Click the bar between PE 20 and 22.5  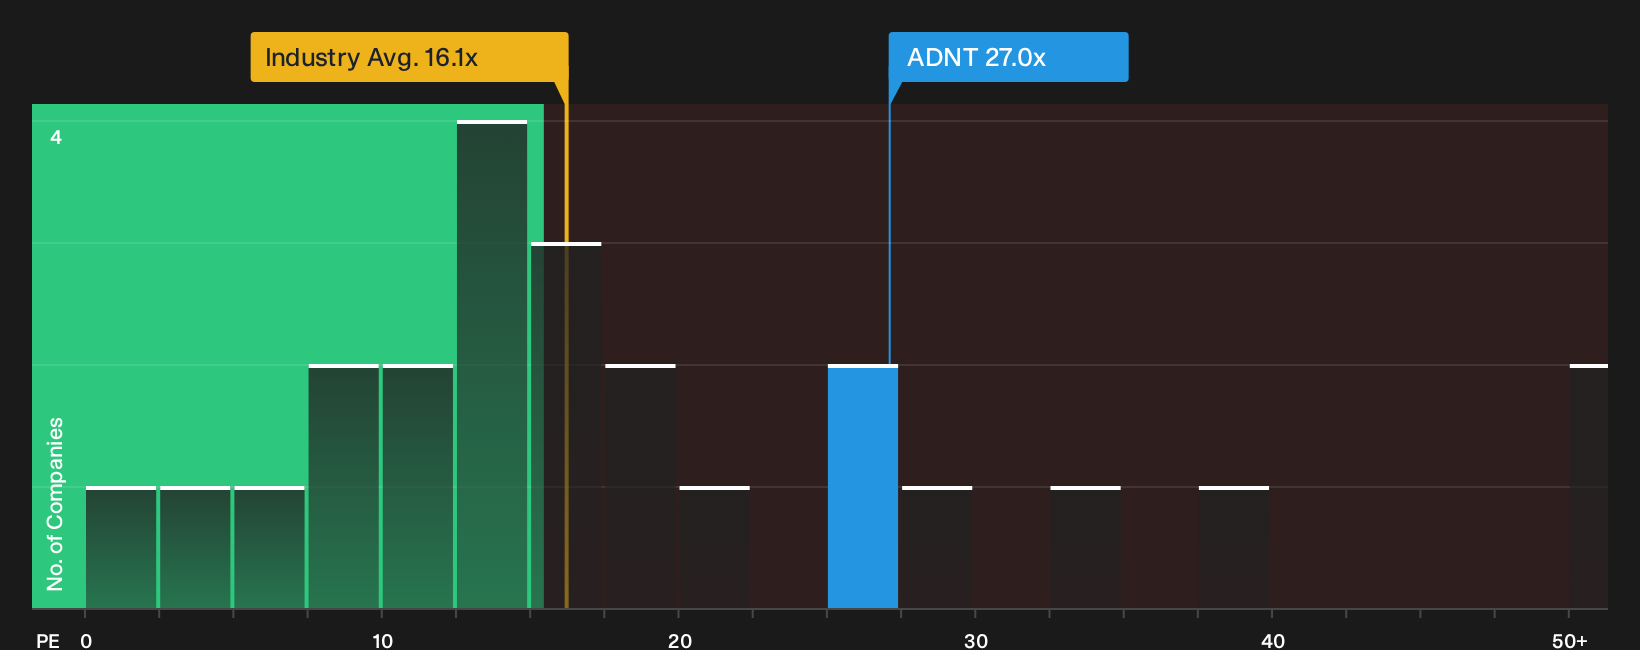click(x=714, y=547)
